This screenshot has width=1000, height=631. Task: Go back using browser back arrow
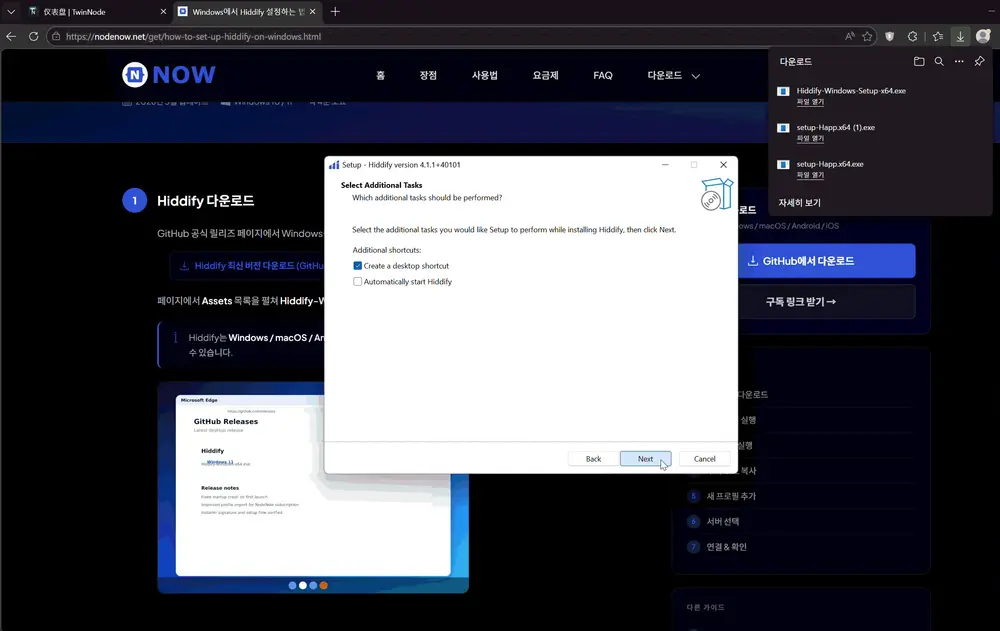click(11, 36)
